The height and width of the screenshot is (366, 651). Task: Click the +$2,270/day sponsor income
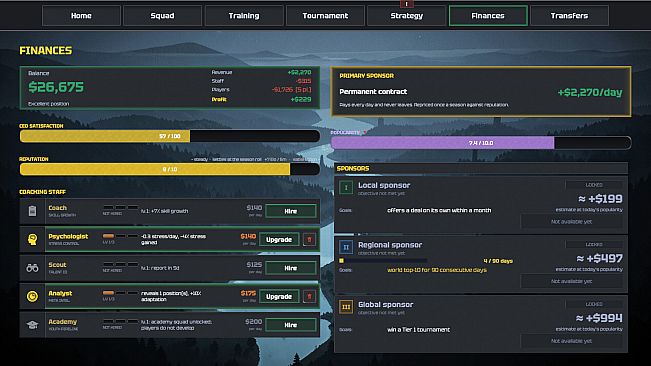(x=590, y=92)
